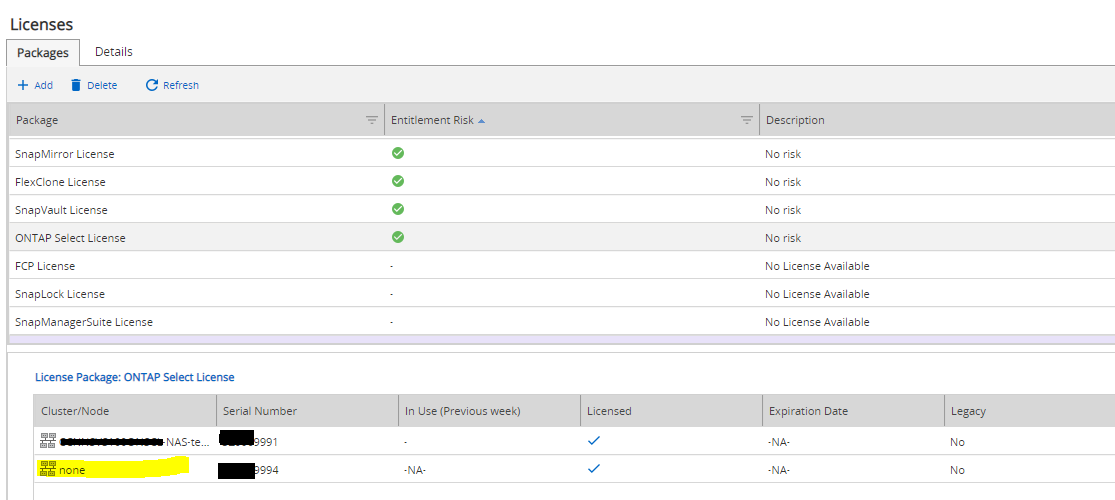Click the License Package: ONTAP Select License link

(134, 377)
